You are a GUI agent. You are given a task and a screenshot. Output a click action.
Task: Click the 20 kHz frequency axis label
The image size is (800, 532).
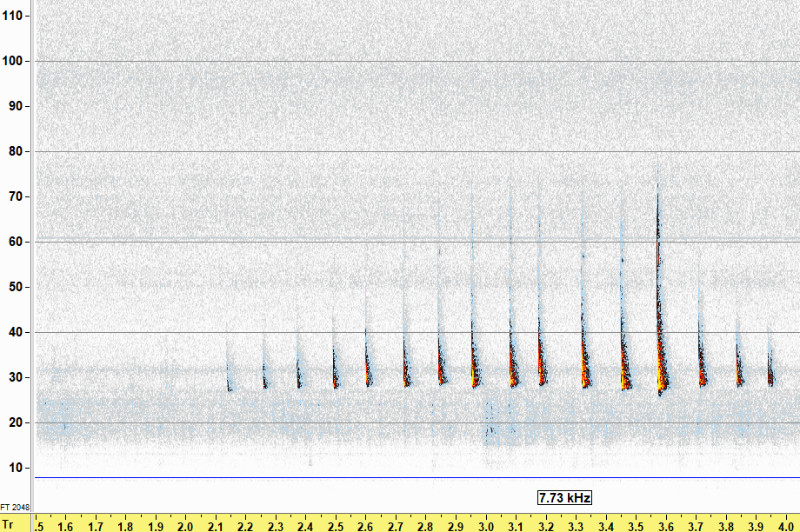pos(15,422)
